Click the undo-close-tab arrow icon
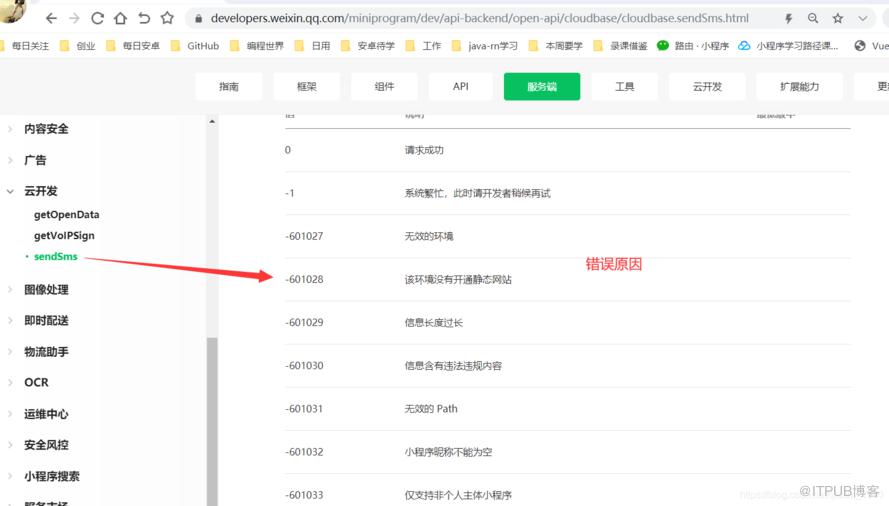The image size is (889, 506). [x=144, y=19]
